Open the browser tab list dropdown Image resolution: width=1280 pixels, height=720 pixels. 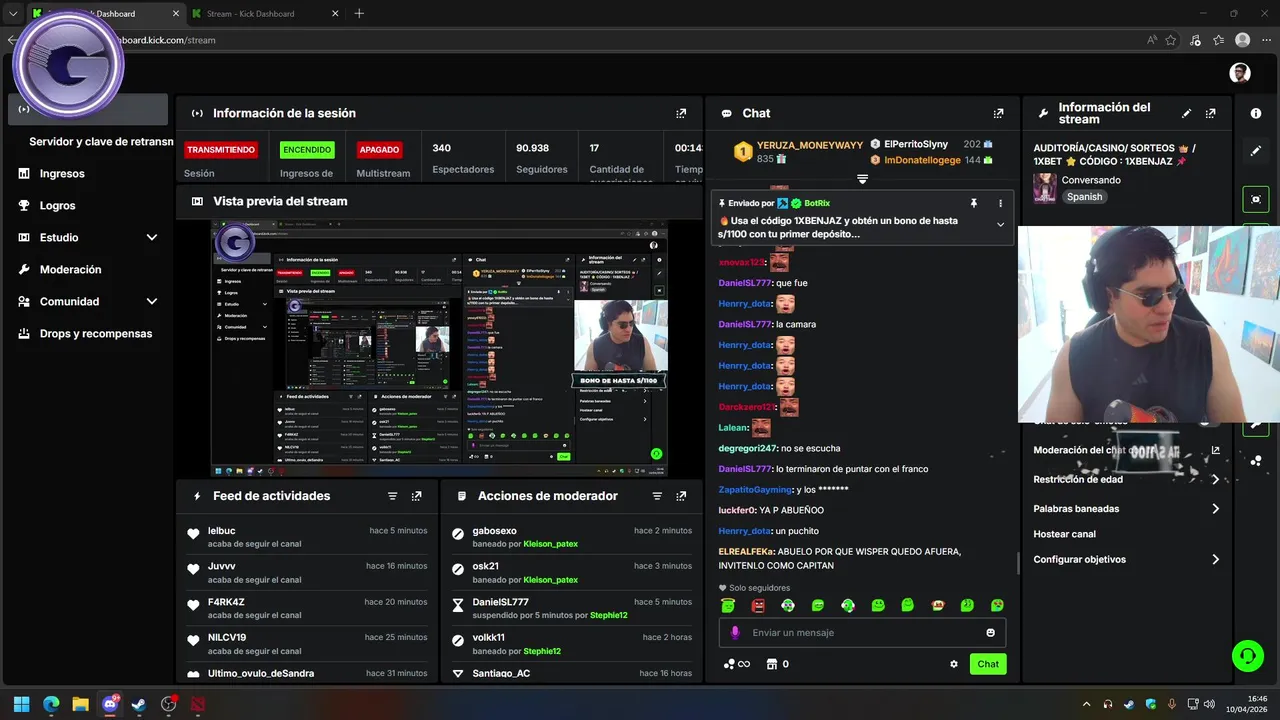pos(13,14)
